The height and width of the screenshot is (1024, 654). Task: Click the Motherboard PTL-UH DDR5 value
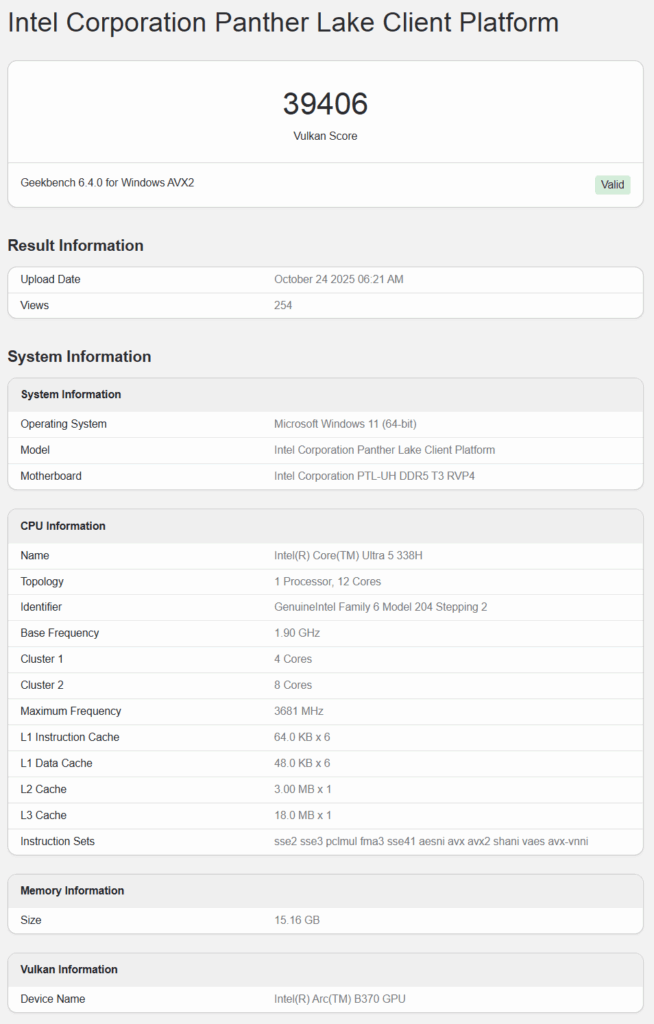(x=374, y=476)
